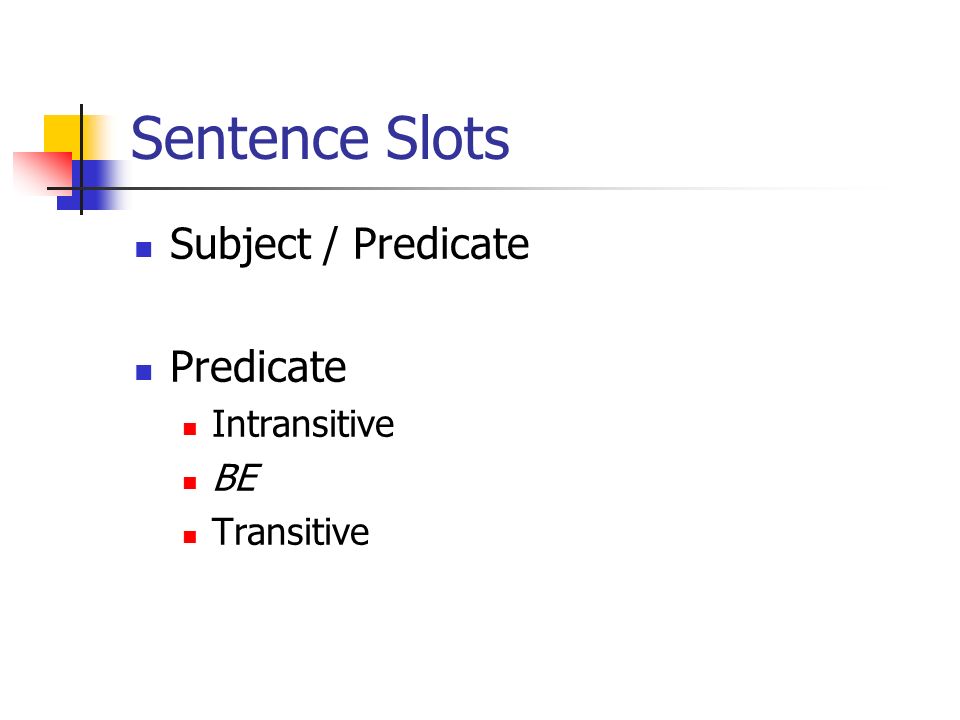Image resolution: width=960 pixels, height=720 pixels.
Task: Click the yellow square in title decoration
Action: pos(62,133)
